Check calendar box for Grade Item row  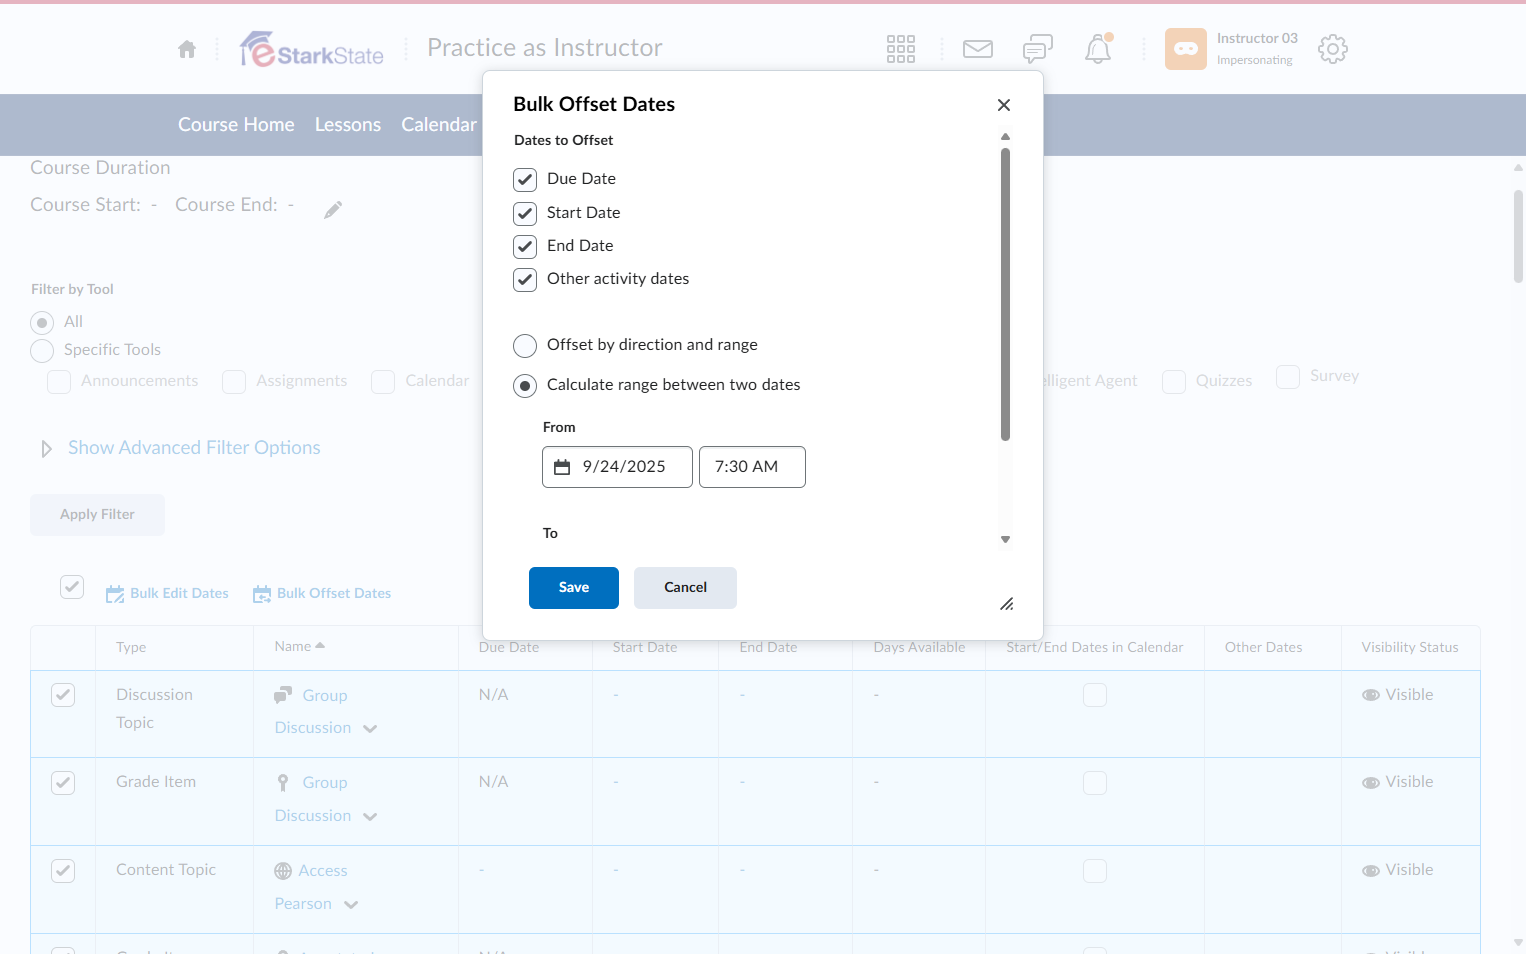tap(1095, 783)
